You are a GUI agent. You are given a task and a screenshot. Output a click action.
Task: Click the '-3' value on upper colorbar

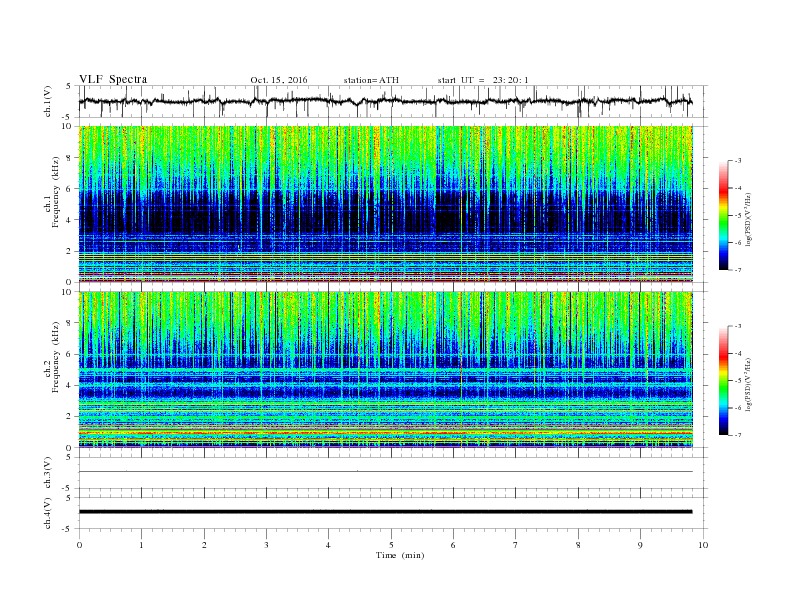tap(738, 161)
